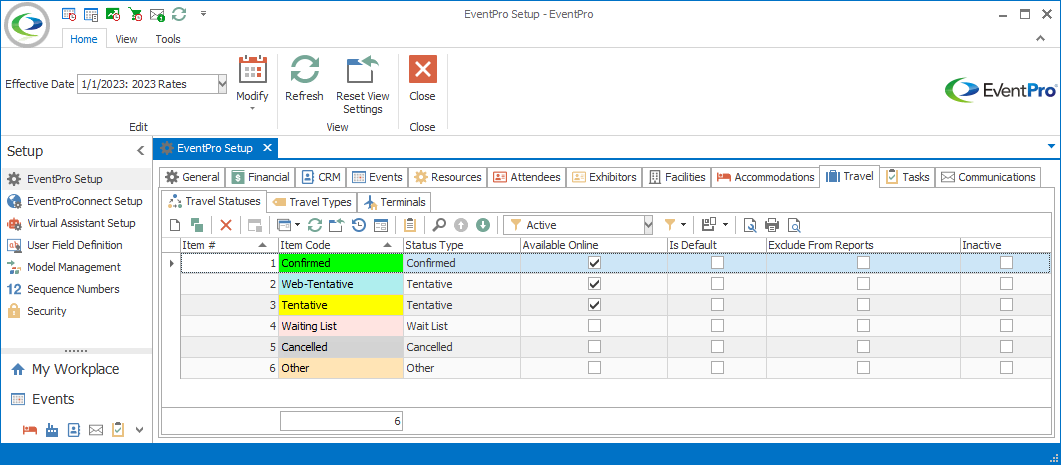Switch to the Tools ribbon tab
Viewport: 1061px width, 465px height.
point(168,39)
